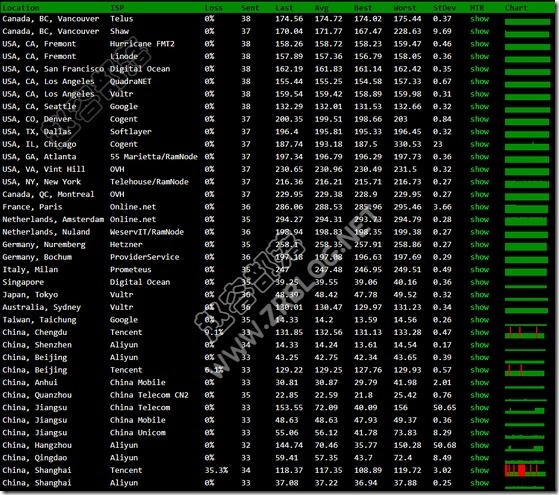This screenshot has width=559, height=495.
Task: Show MTR for Shanghai Tencent row
Action: tap(479, 470)
